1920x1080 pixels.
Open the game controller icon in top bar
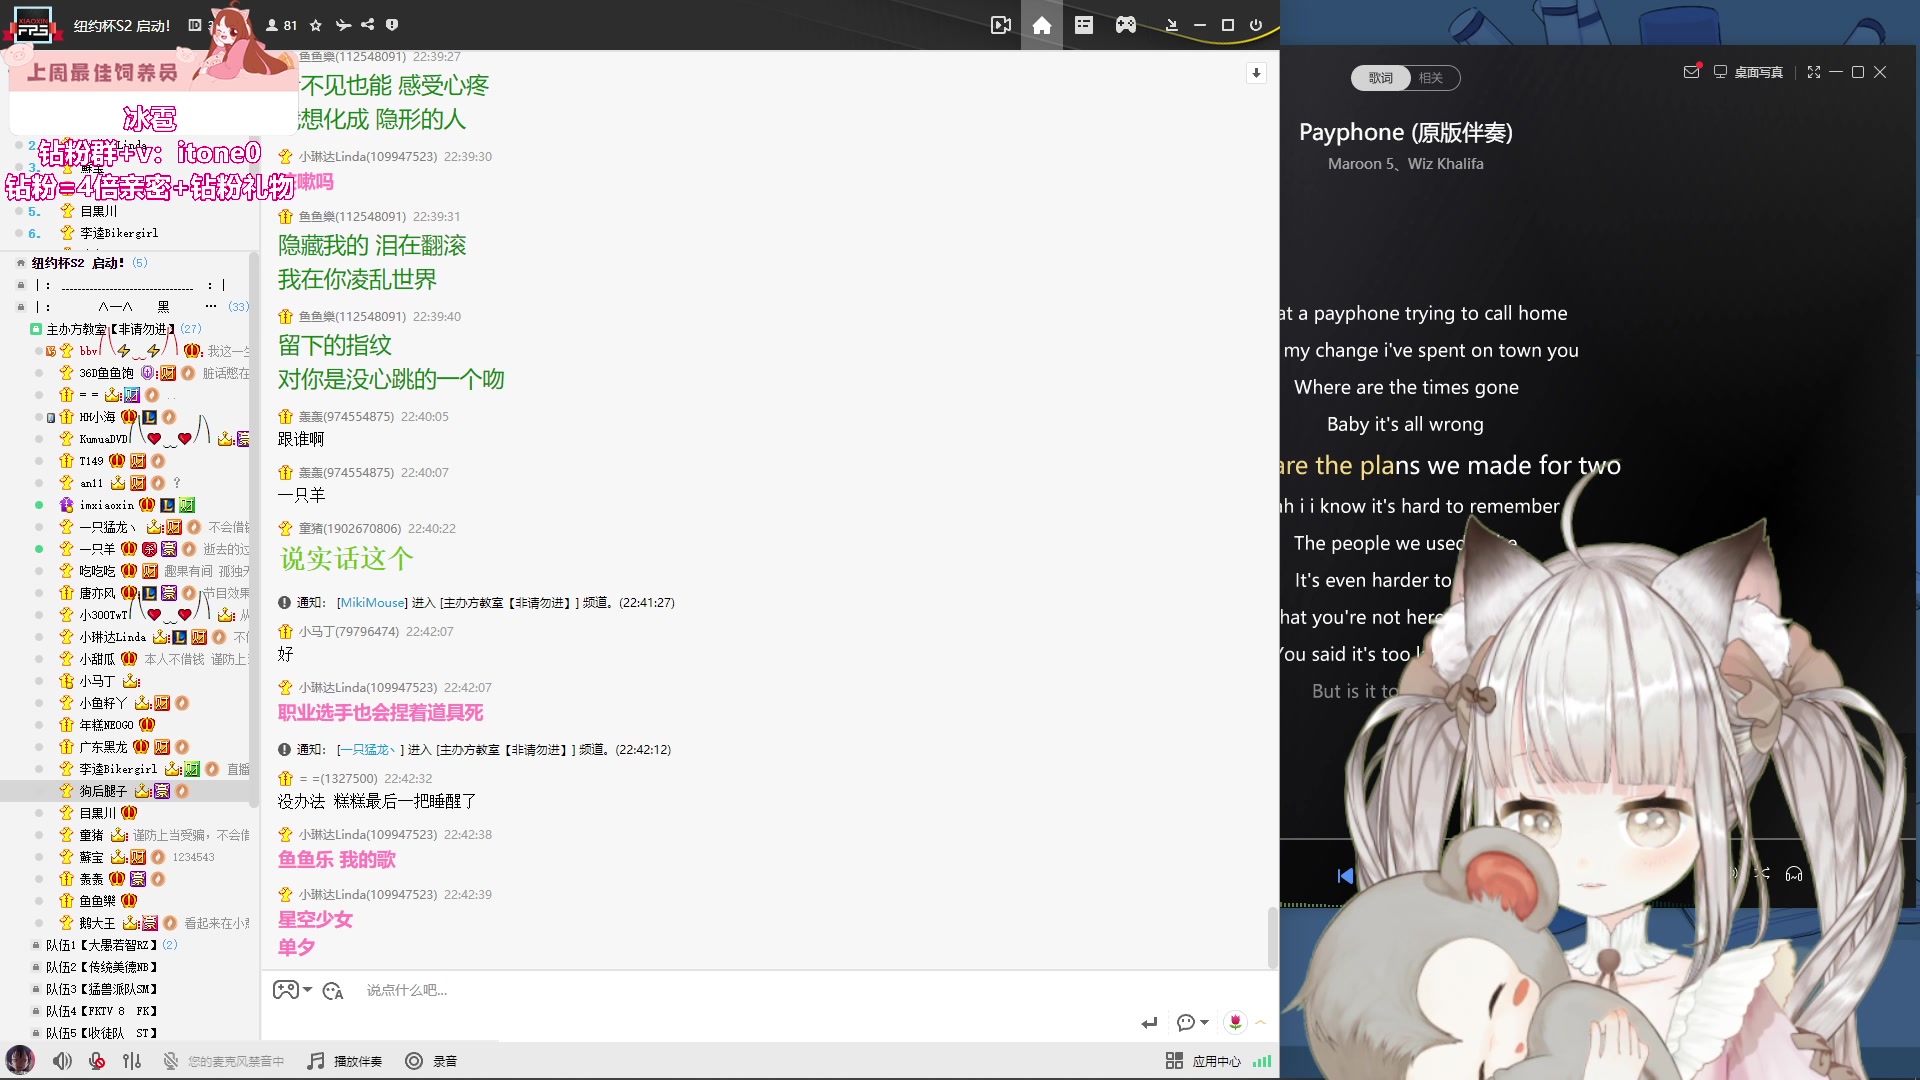[1126, 25]
